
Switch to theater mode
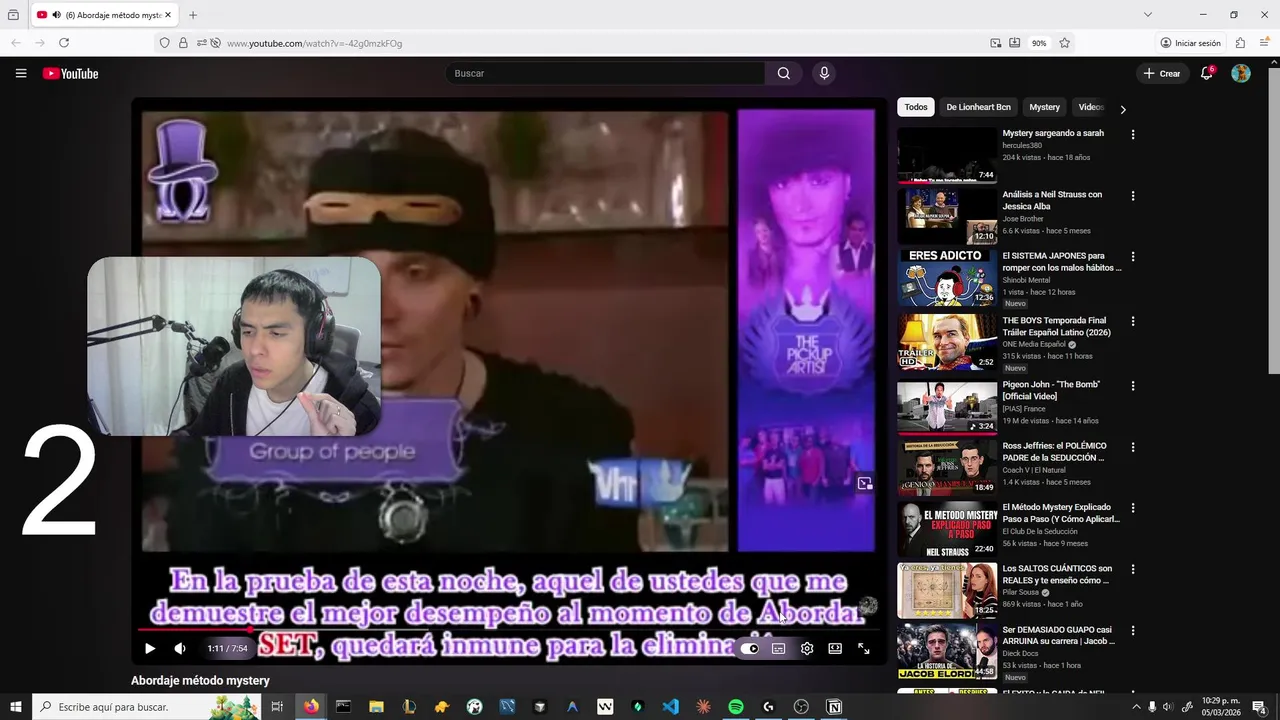tap(835, 648)
